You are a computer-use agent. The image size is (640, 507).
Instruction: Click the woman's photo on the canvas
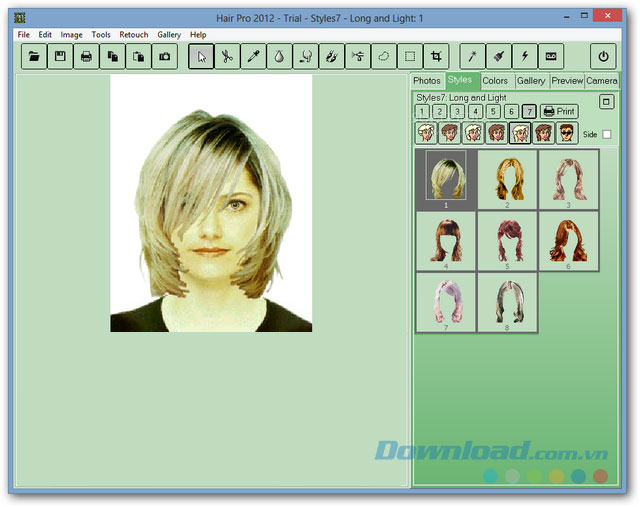pyautogui.click(x=211, y=203)
